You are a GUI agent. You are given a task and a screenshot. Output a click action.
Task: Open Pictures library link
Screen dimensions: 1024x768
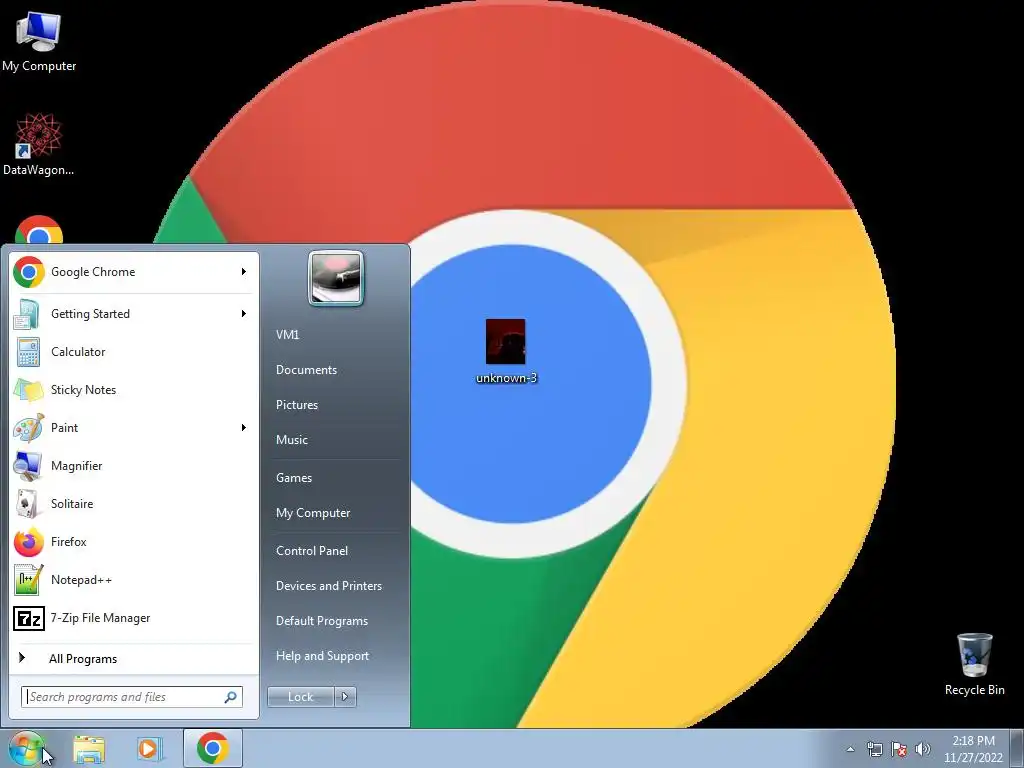(x=297, y=405)
